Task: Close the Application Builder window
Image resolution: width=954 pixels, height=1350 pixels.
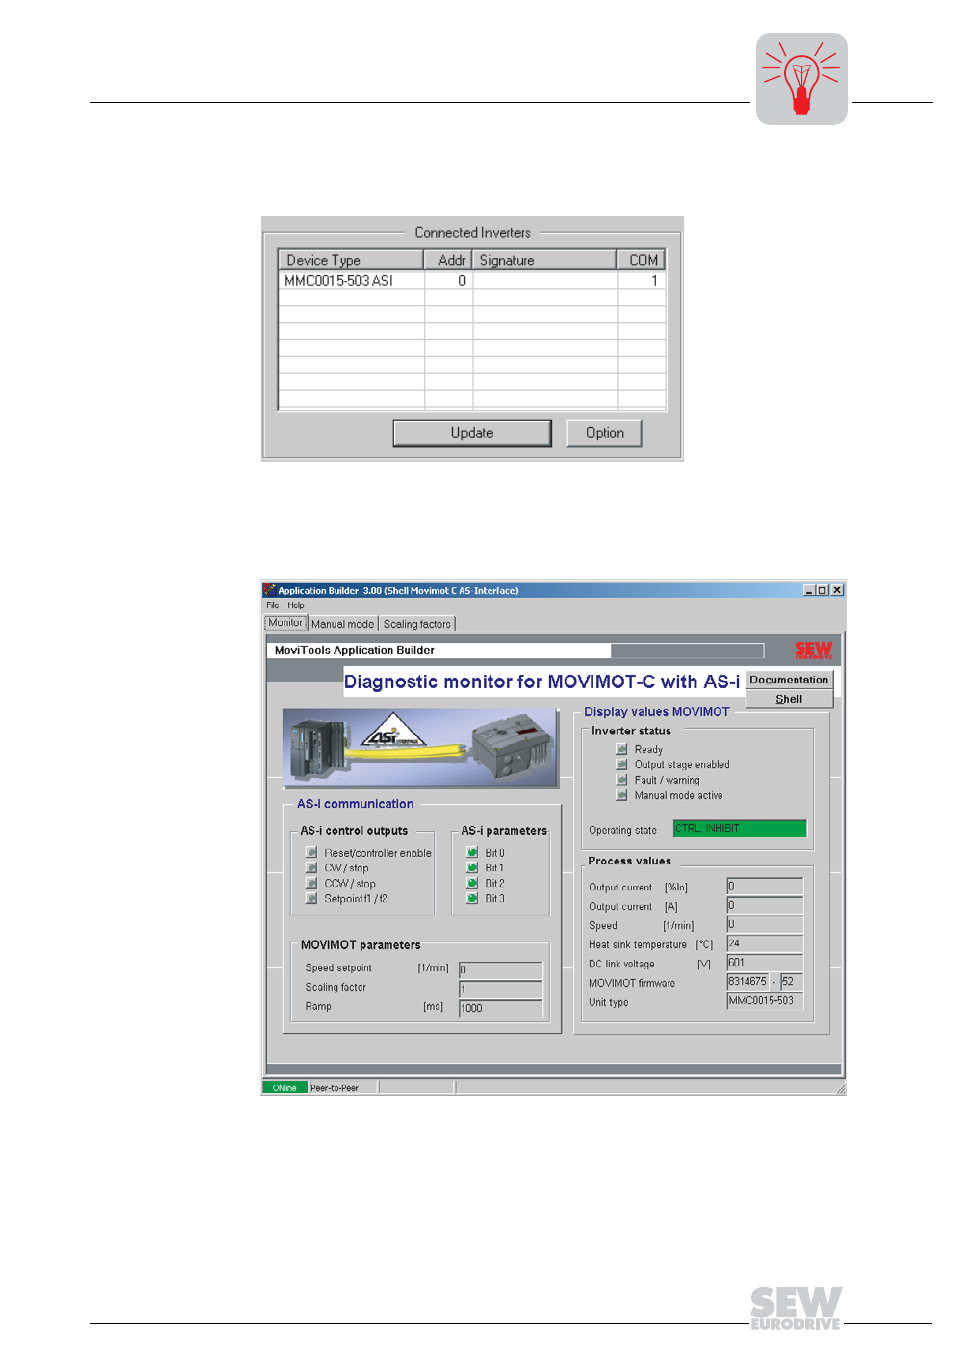Action: [838, 590]
